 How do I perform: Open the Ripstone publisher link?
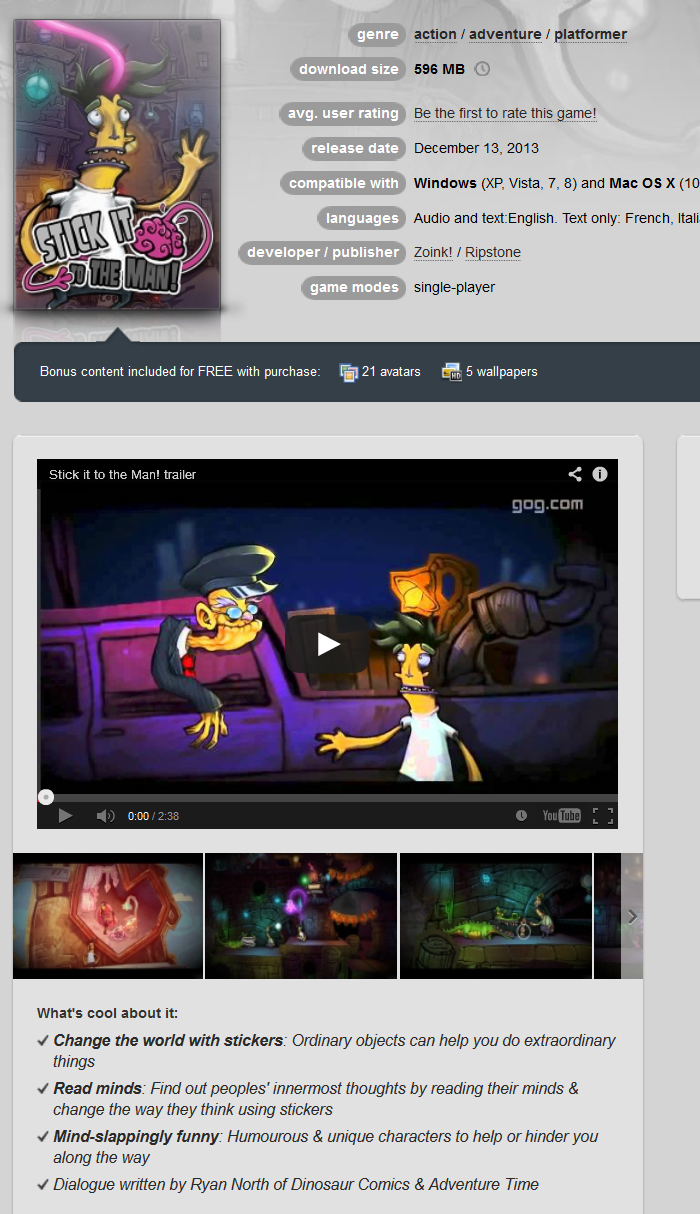493,253
